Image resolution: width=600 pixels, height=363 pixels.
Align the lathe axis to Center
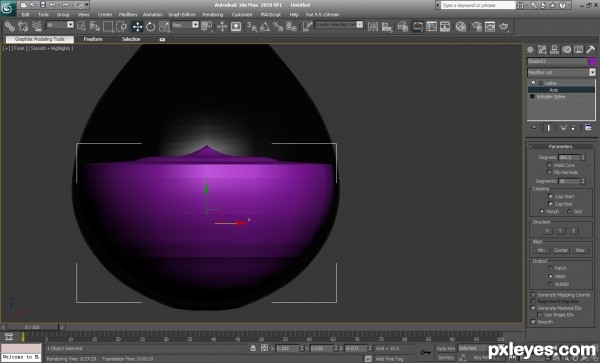pyautogui.click(x=561, y=250)
